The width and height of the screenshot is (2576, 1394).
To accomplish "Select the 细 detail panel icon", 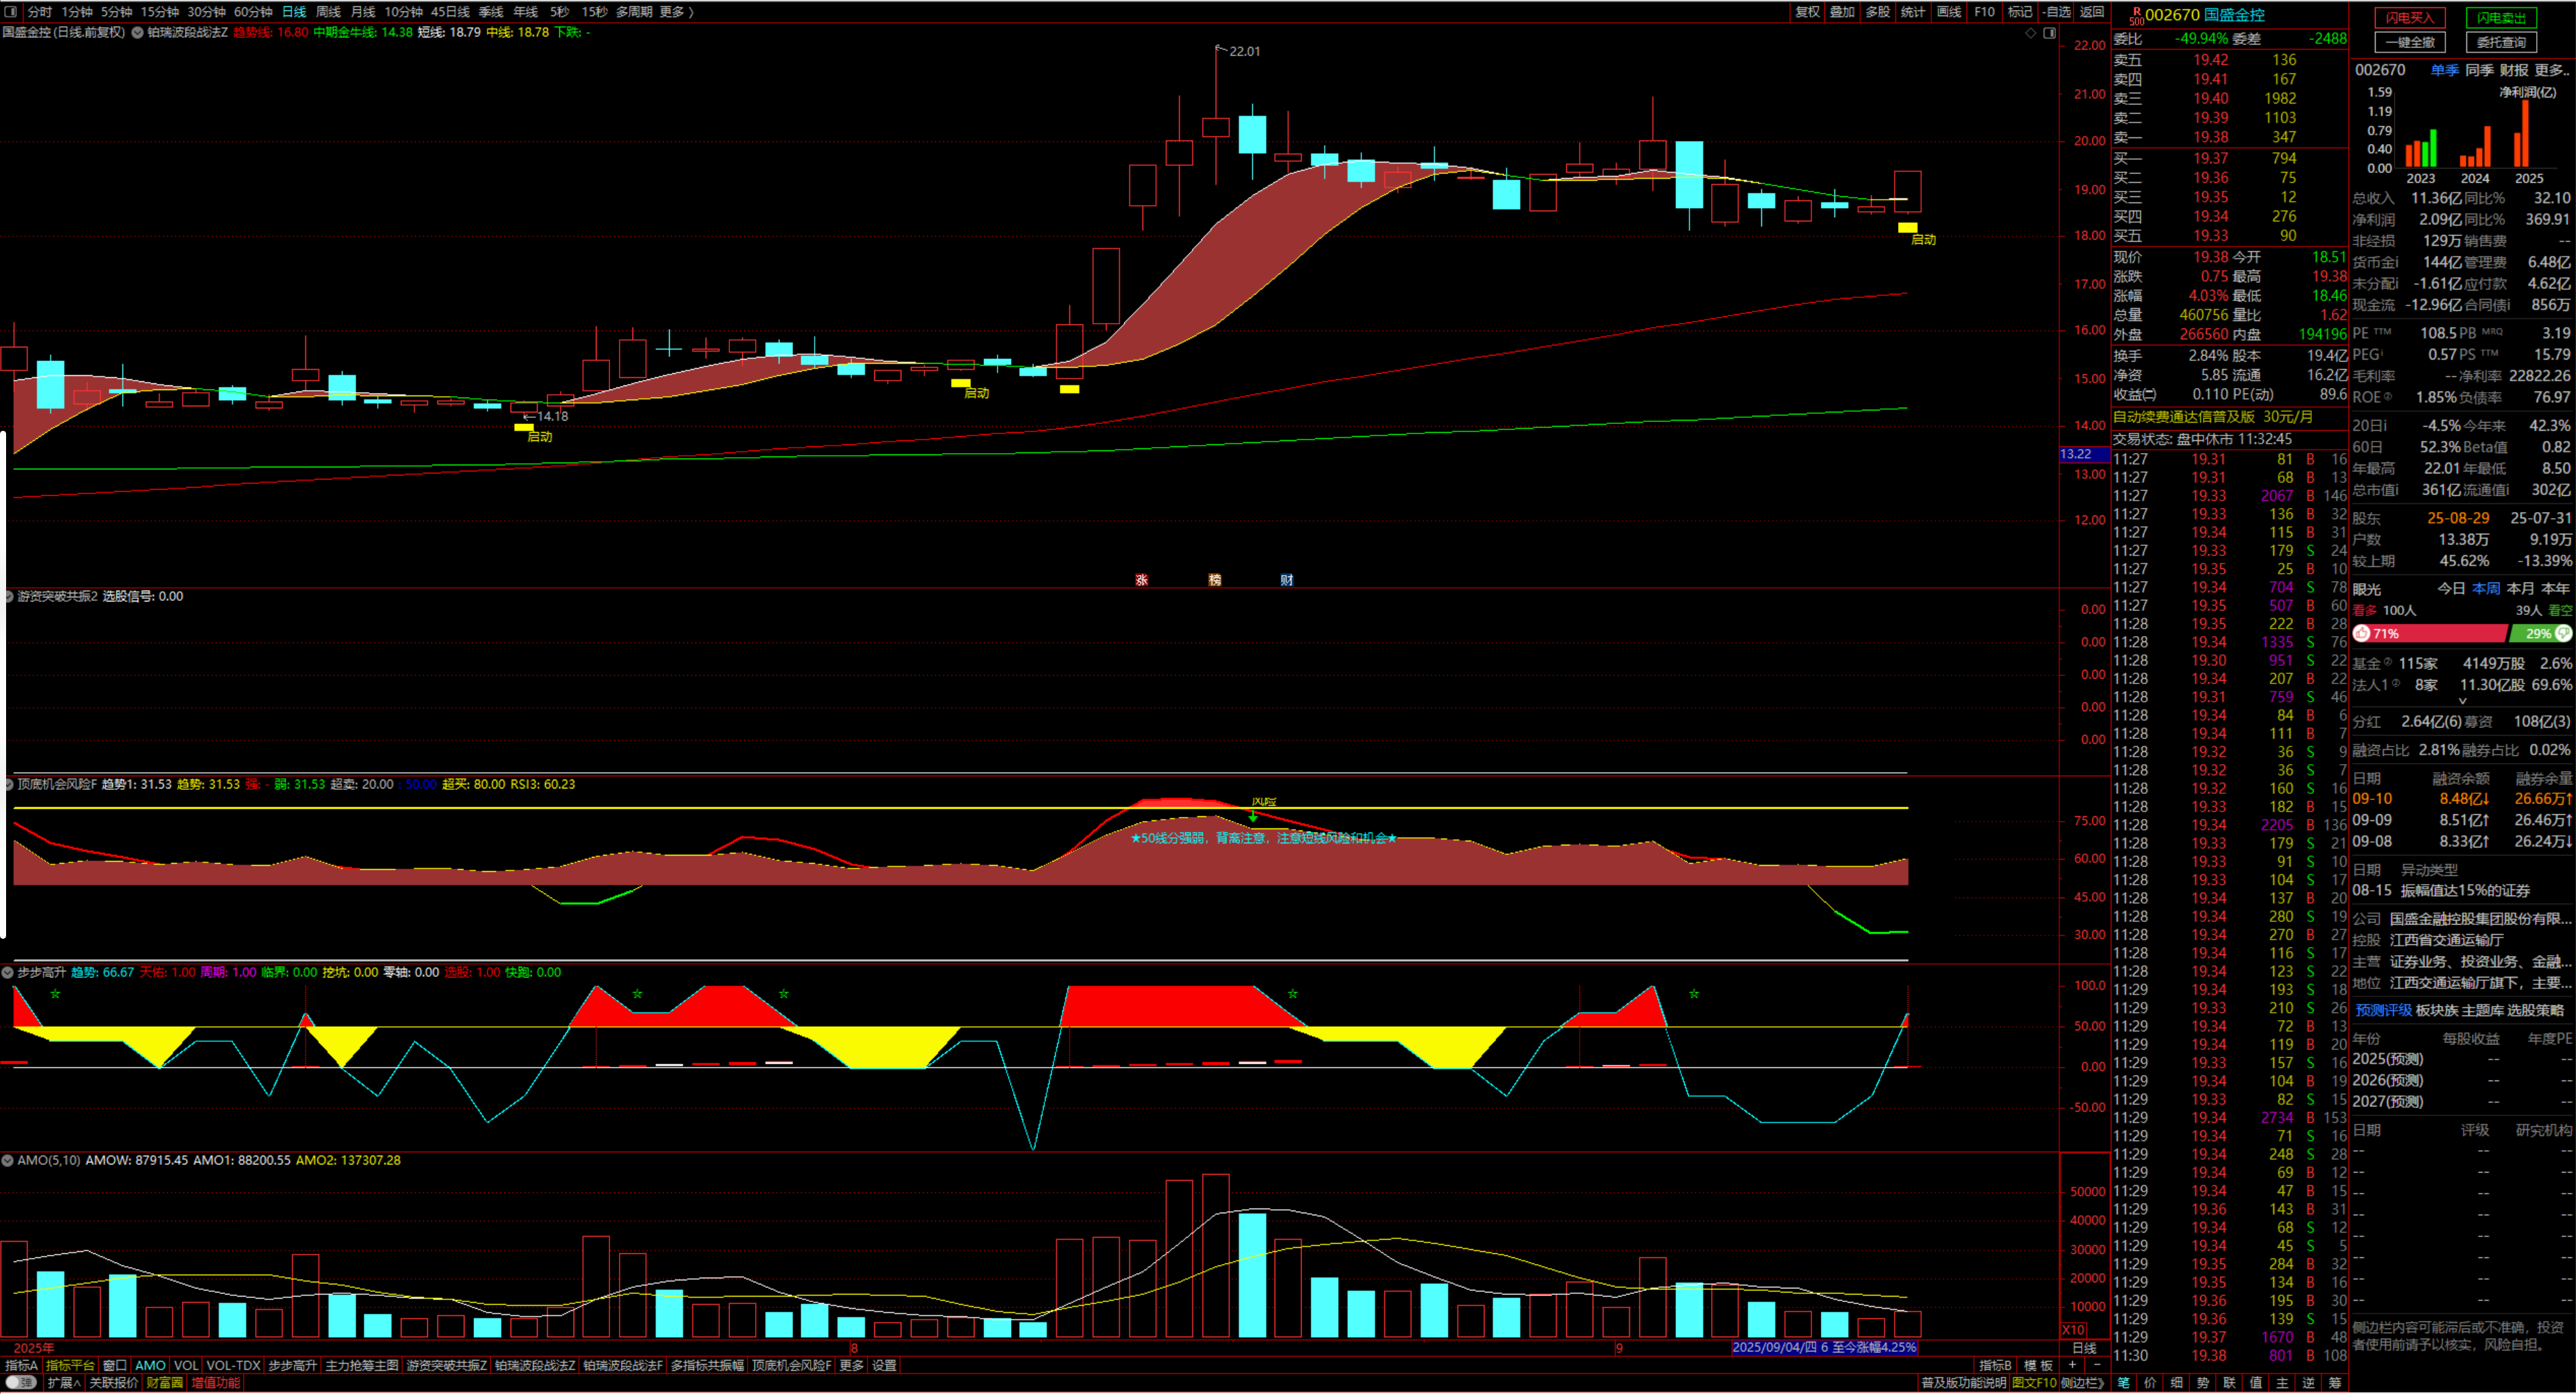I will 2176,1383.
